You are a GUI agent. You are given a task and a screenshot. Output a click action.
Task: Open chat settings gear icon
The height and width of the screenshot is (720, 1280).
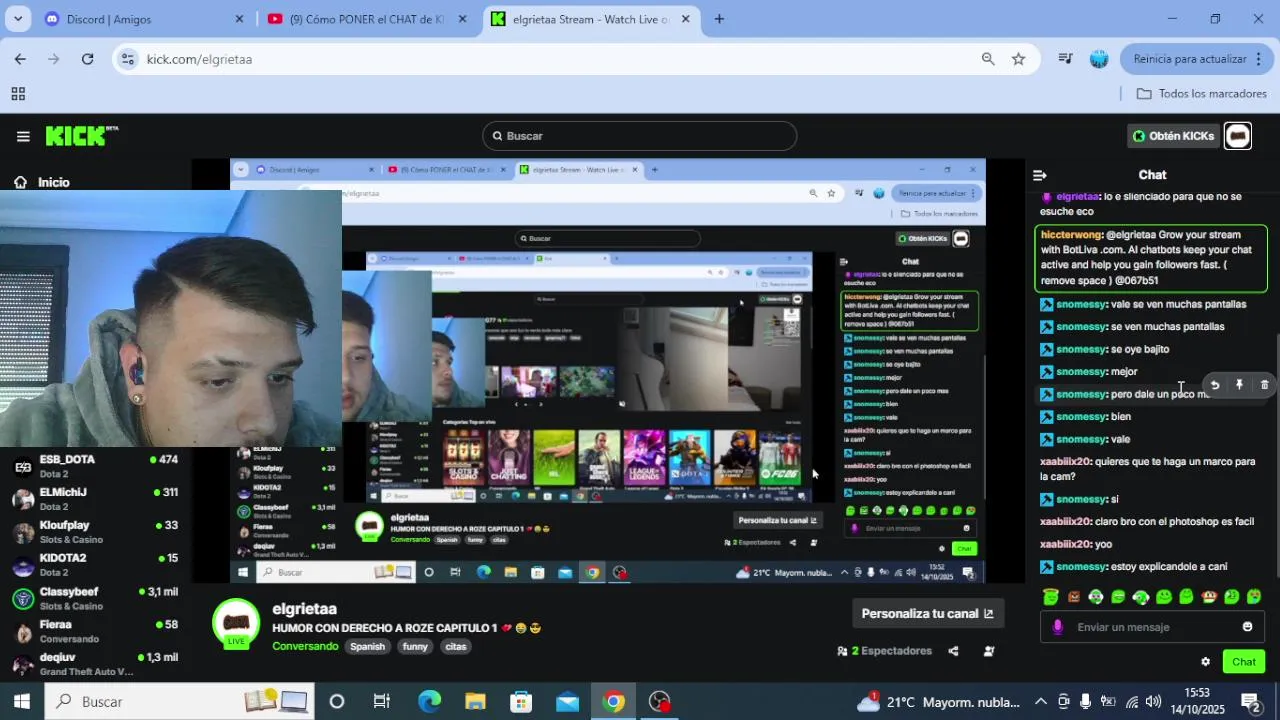(x=1205, y=662)
